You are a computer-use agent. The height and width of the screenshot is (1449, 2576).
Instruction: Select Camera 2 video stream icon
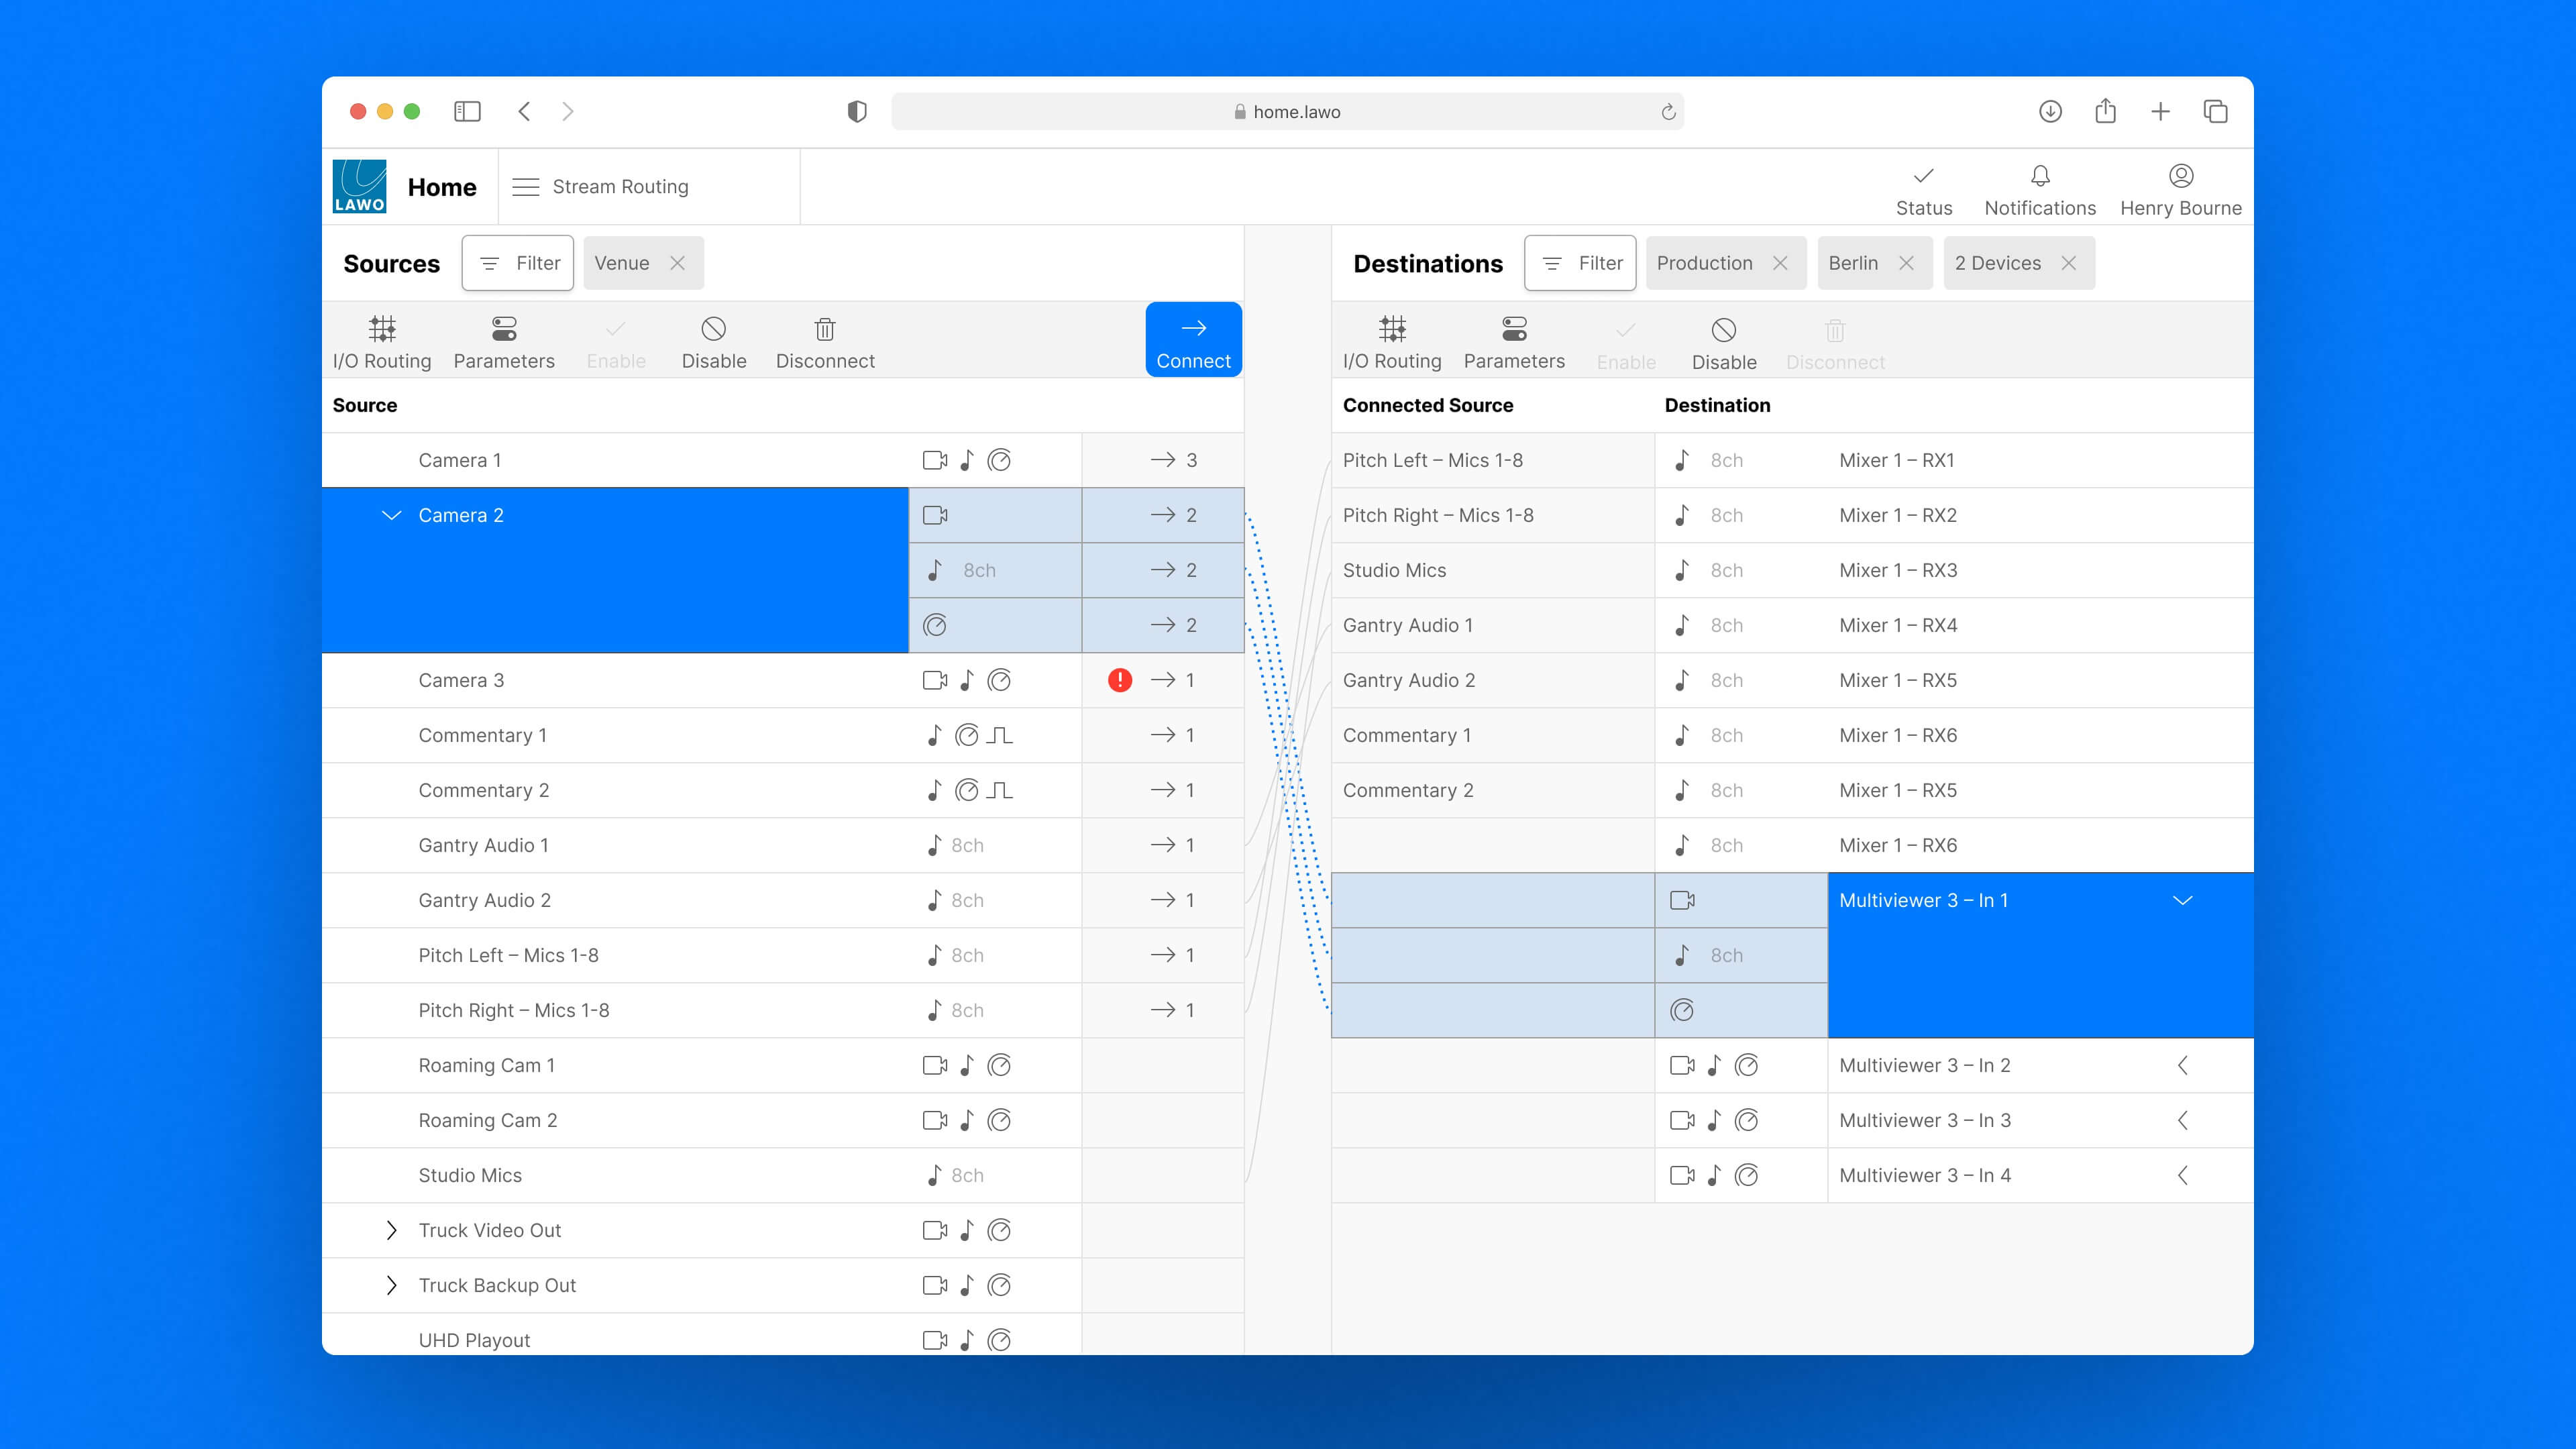[x=935, y=515]
